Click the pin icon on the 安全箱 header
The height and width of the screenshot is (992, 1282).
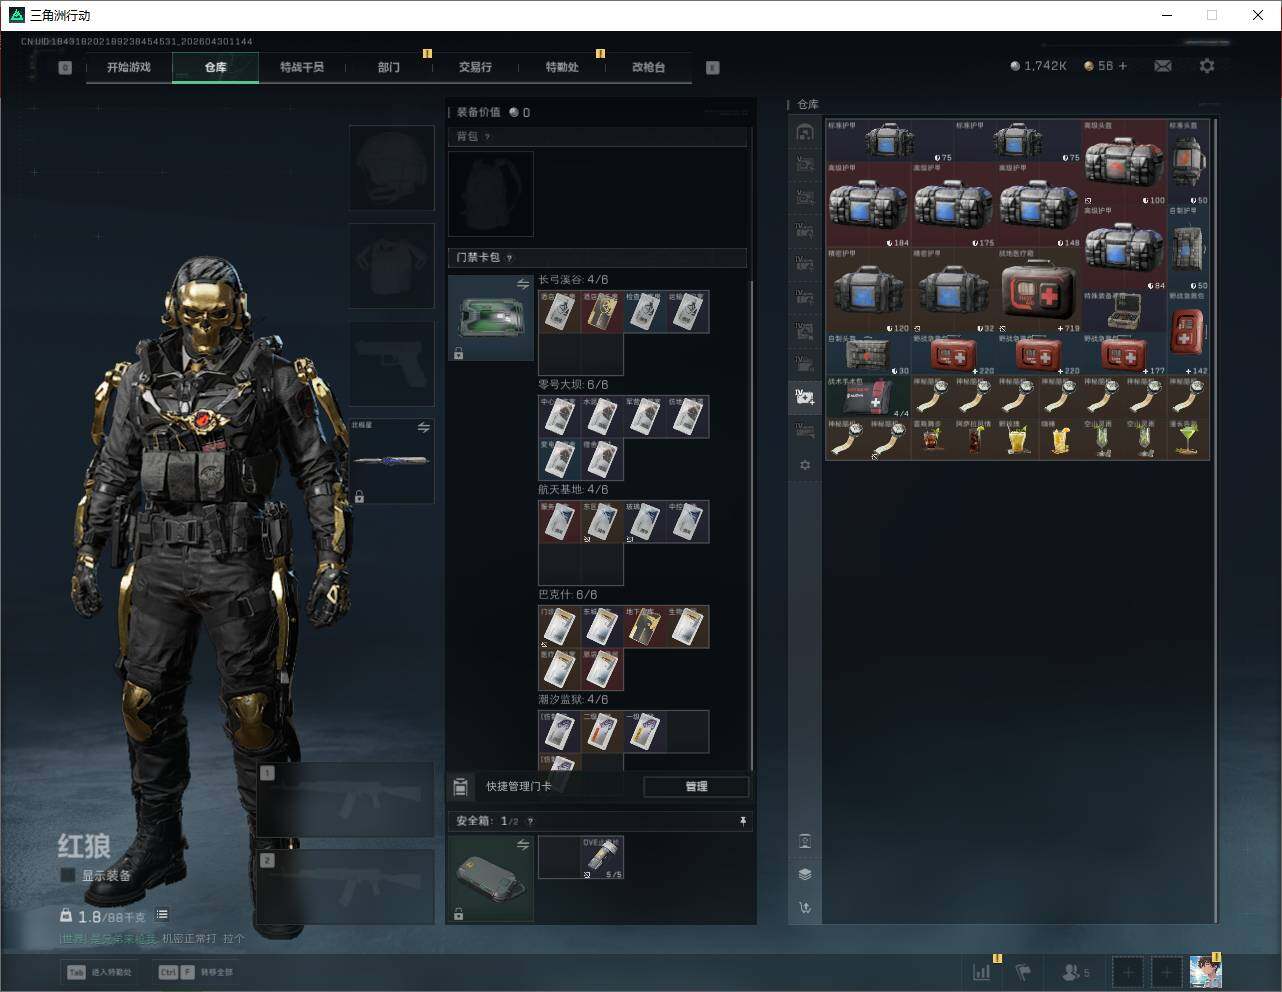click(743, 821)
